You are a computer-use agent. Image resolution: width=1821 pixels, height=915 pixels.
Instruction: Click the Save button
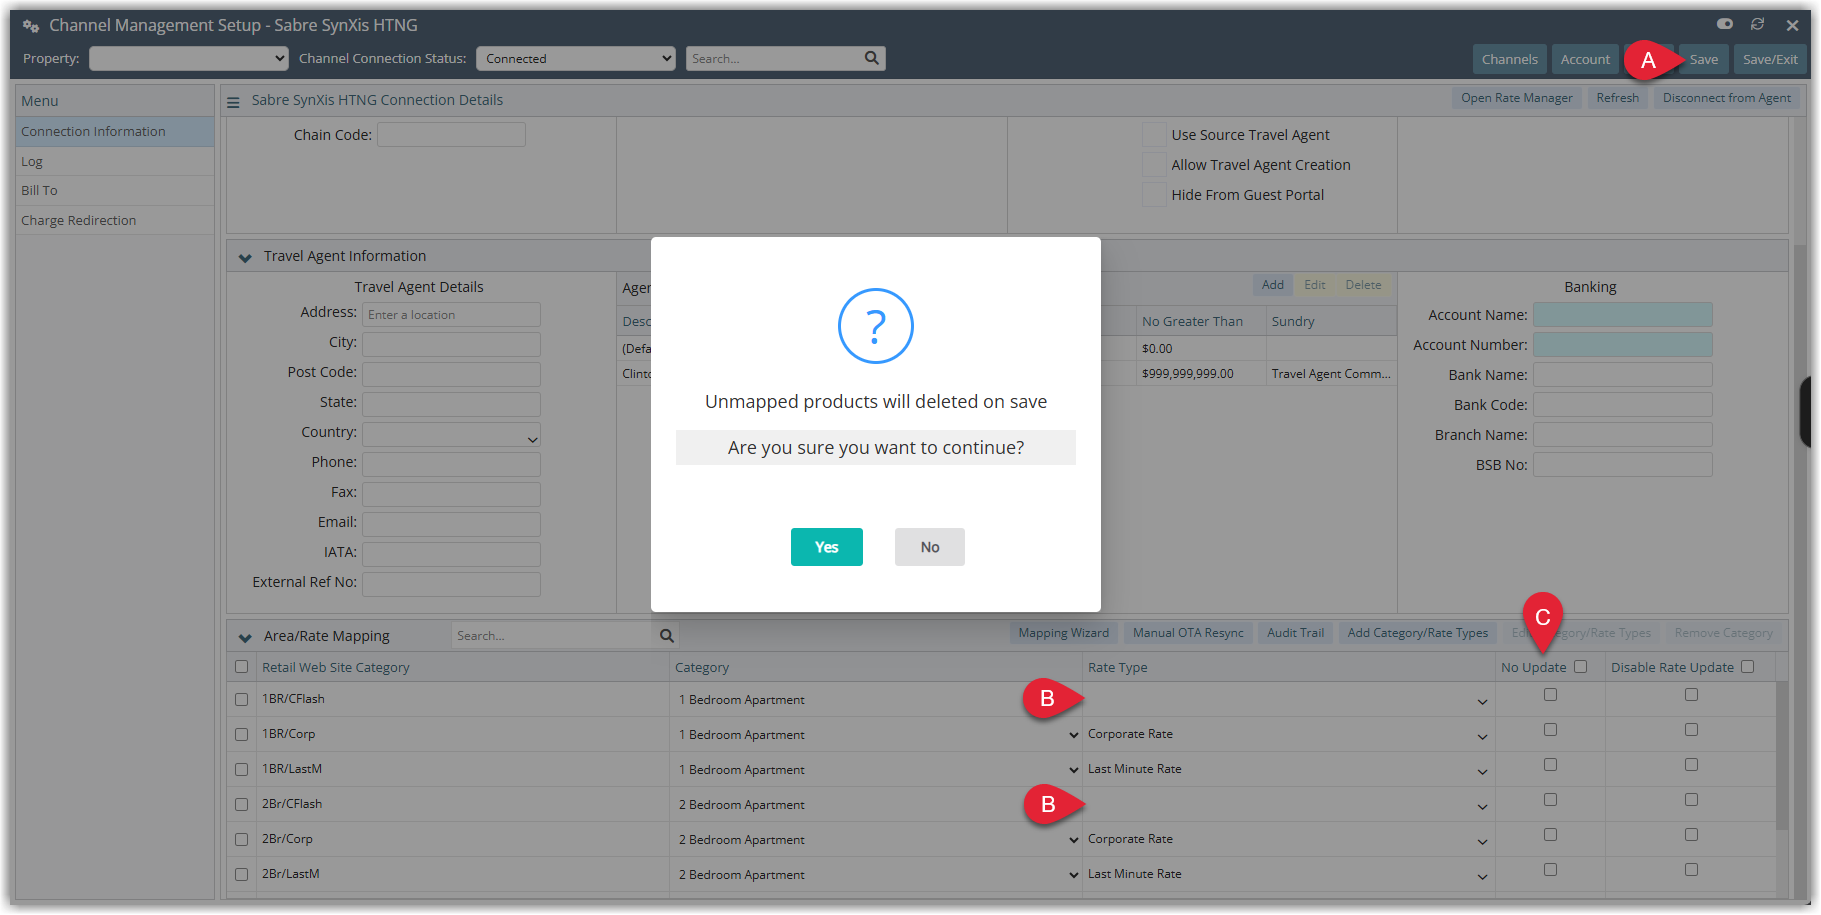click(x=1704, y=59)
